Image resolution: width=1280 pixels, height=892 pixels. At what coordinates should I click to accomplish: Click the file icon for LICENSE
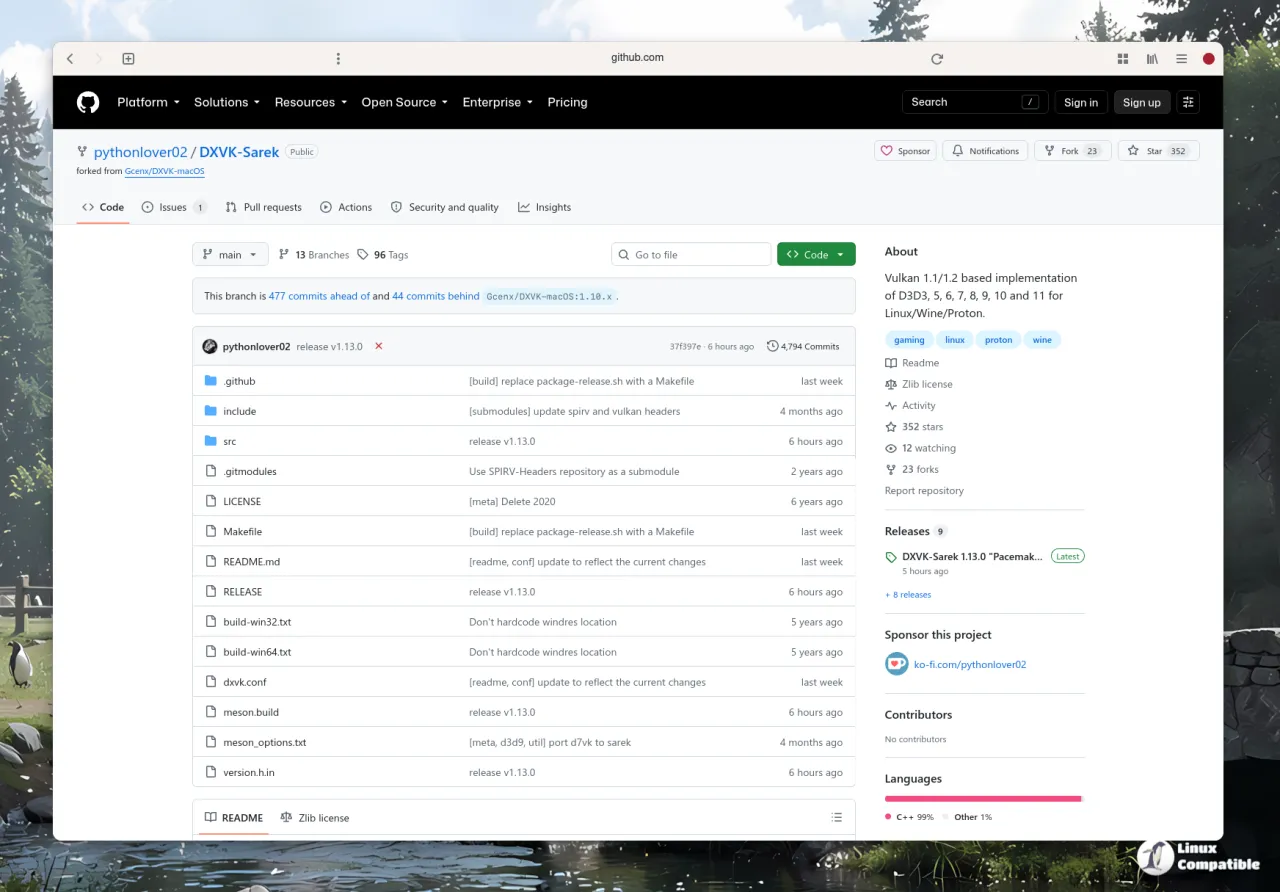point(211,501)
